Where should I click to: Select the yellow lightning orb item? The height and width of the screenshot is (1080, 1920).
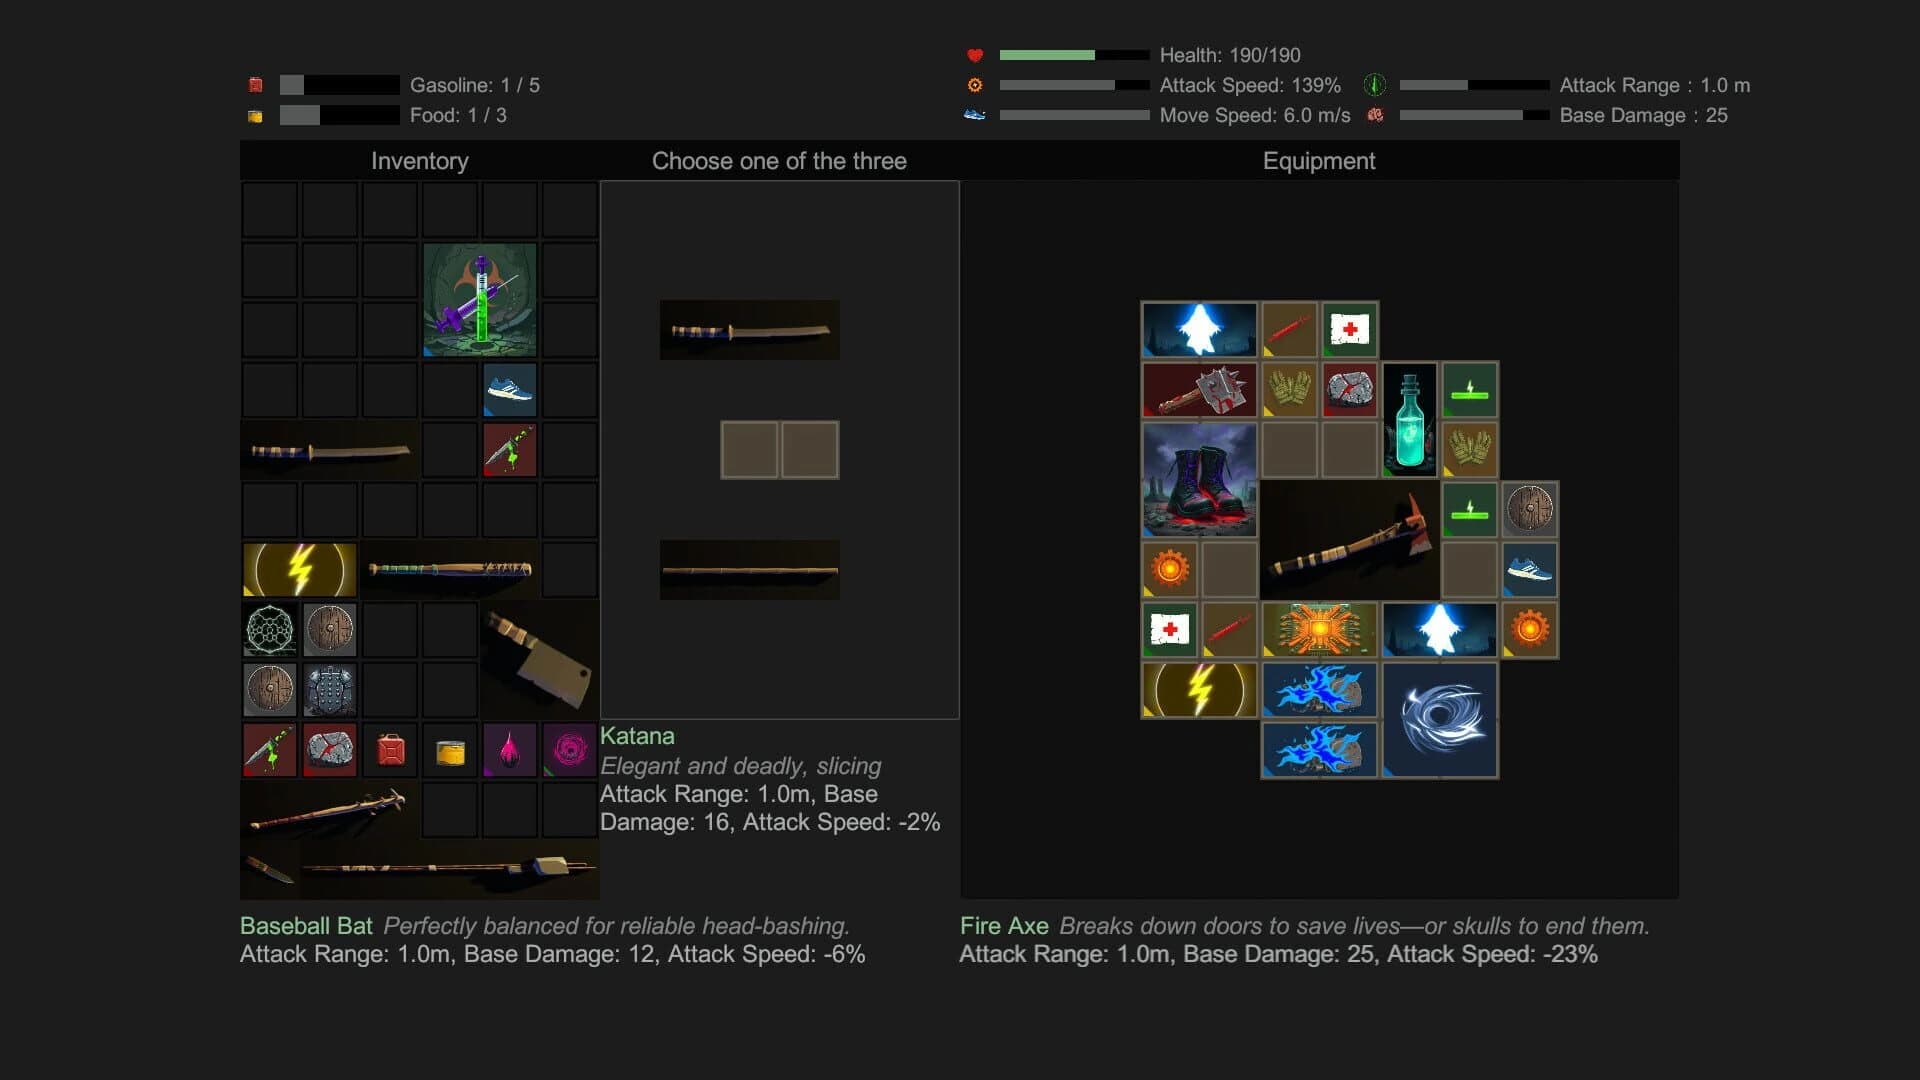click(x=299, y=569)
